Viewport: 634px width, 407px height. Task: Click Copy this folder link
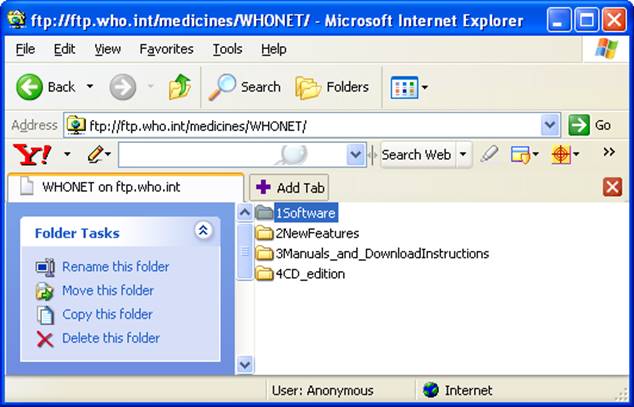click(107, 314)
